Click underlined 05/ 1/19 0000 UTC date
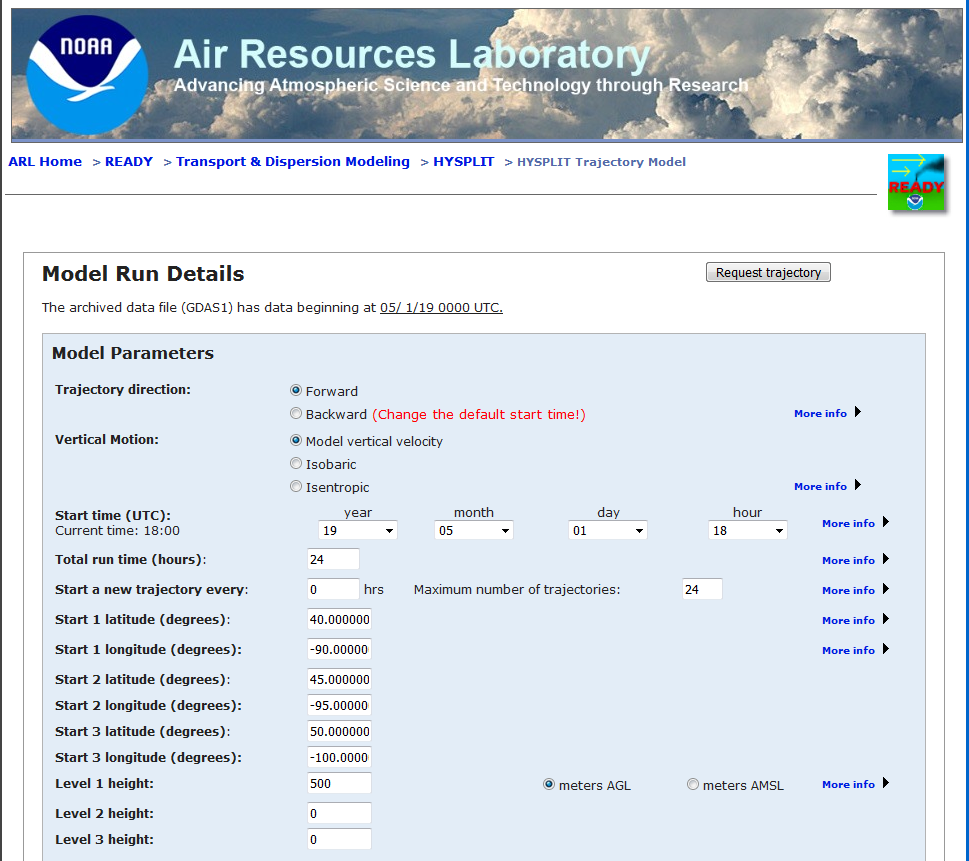The height and width of the screenshot is (861, 969). coord(441,307)
